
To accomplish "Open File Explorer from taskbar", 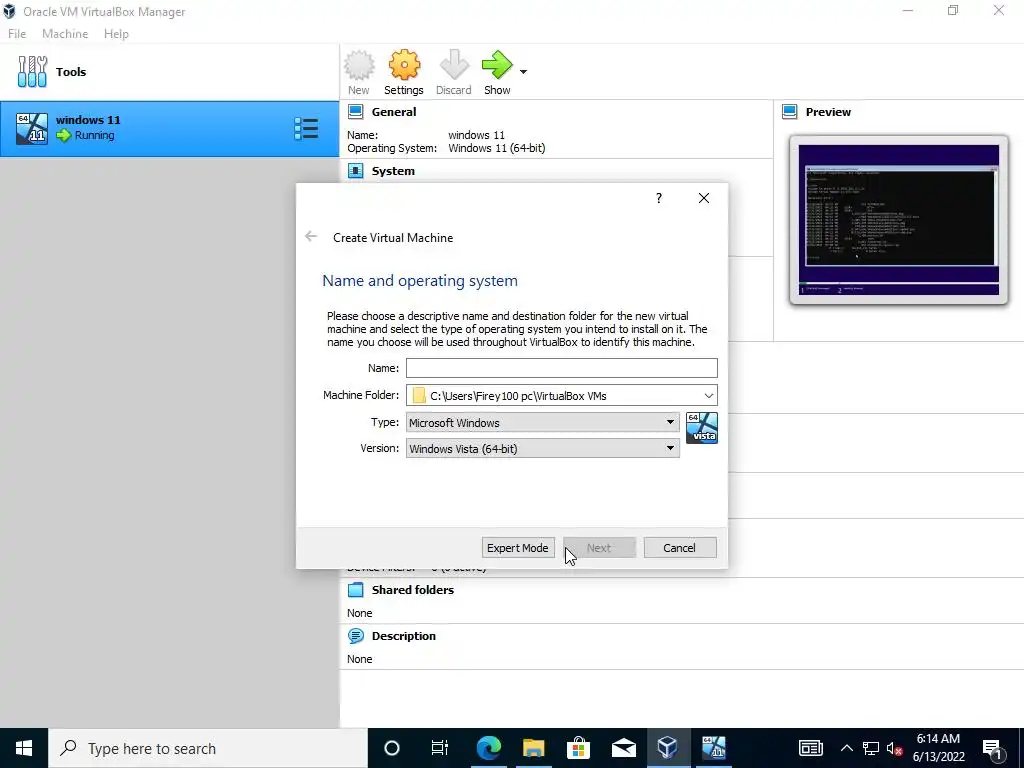I will click(534, 748).
